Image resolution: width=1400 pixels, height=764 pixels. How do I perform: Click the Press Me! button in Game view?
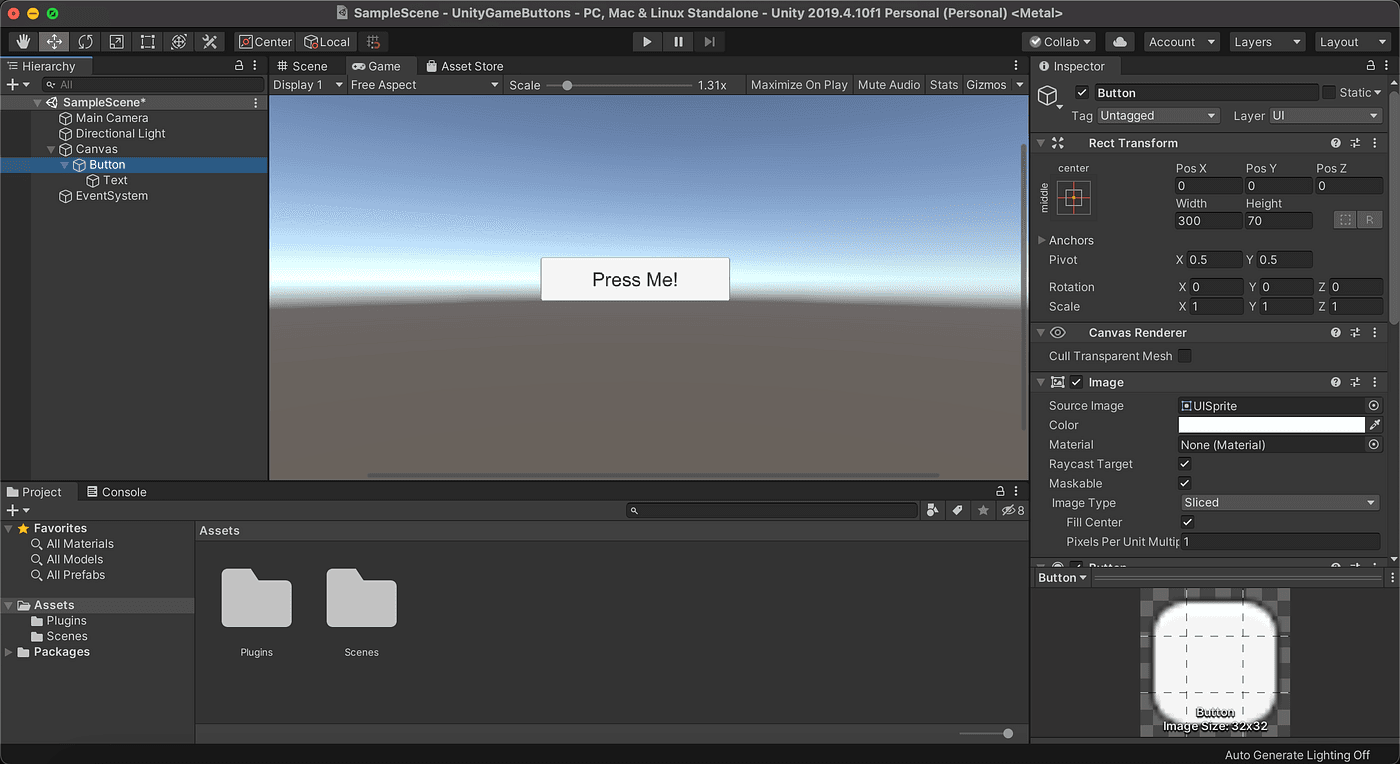click(x=635, y=279)
